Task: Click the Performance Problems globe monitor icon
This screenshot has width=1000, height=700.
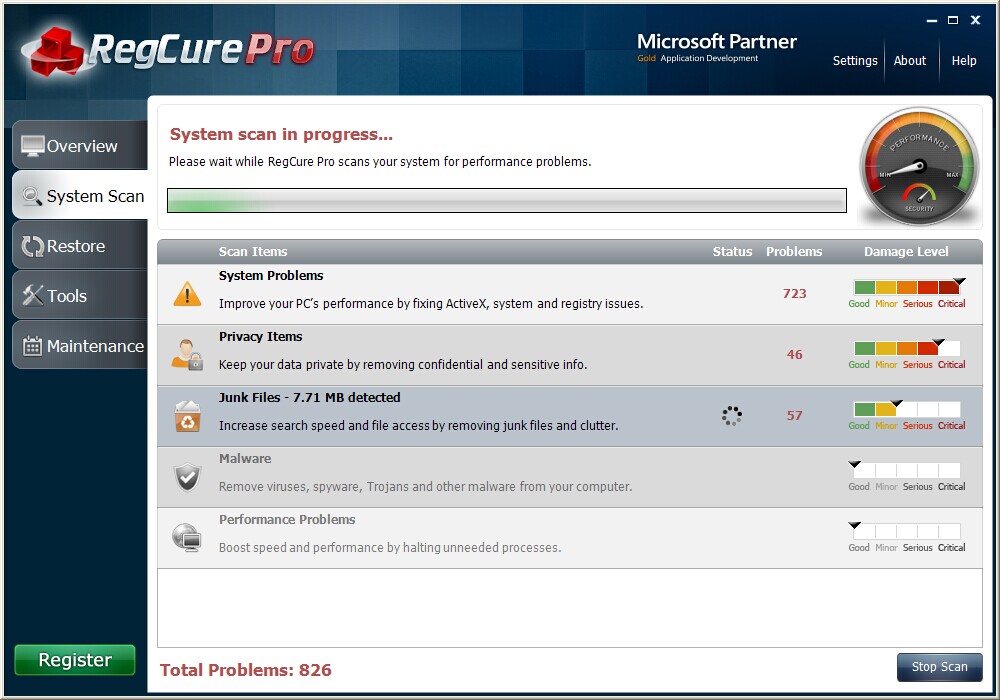Action: 188,537
